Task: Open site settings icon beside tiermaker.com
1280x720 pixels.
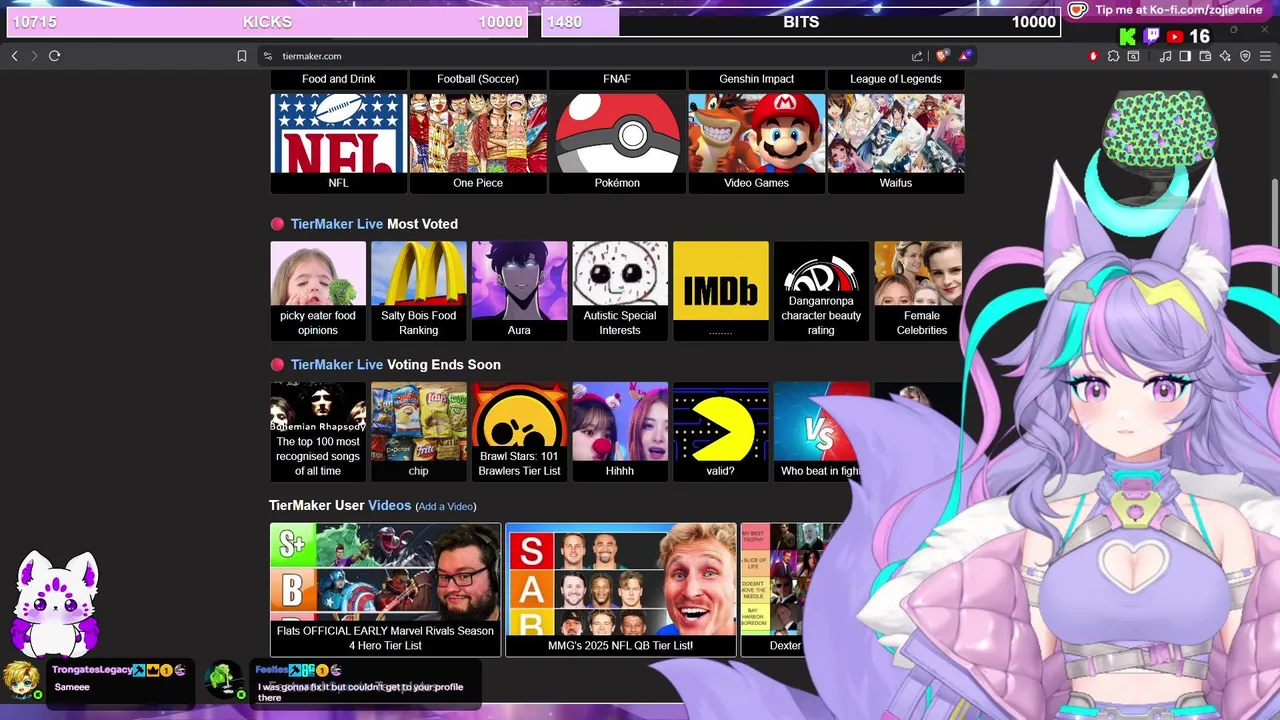Action: click(x=268, y=56)
